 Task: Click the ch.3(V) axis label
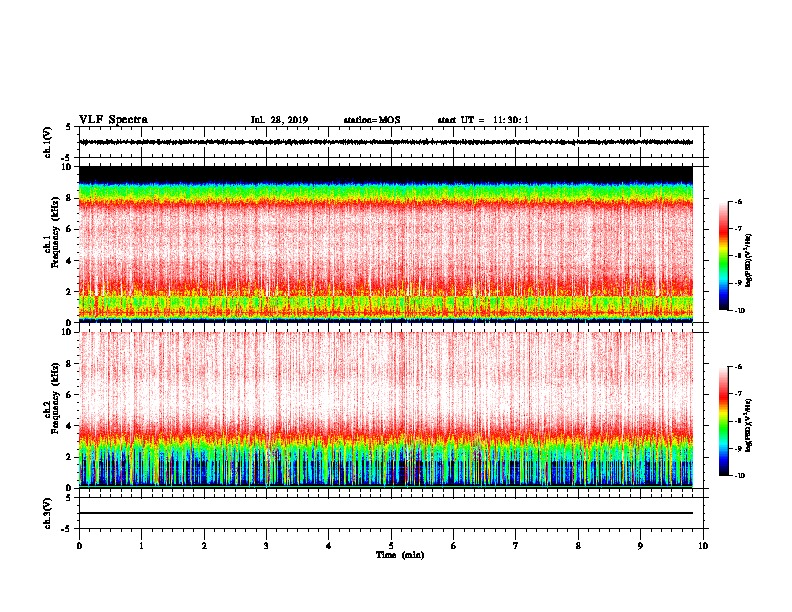tap(47, 514)
